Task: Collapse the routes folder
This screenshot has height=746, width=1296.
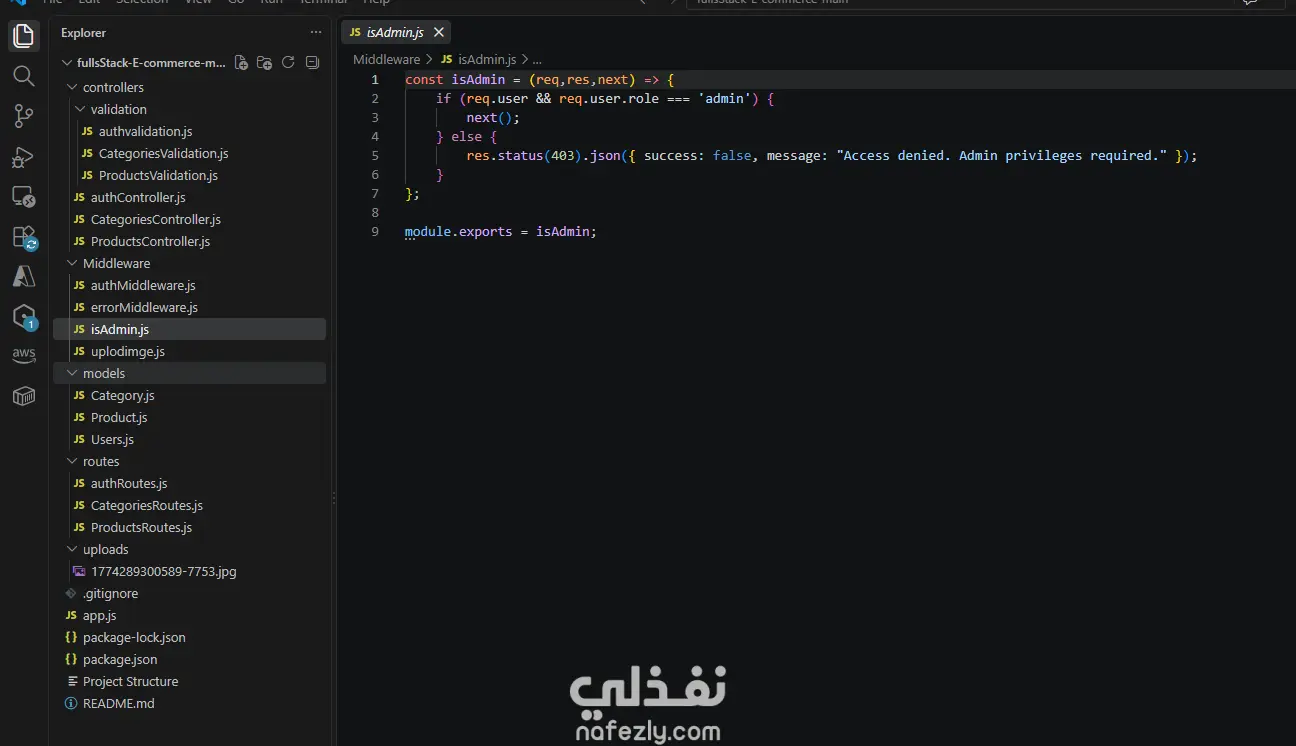Action: (72, 461)
